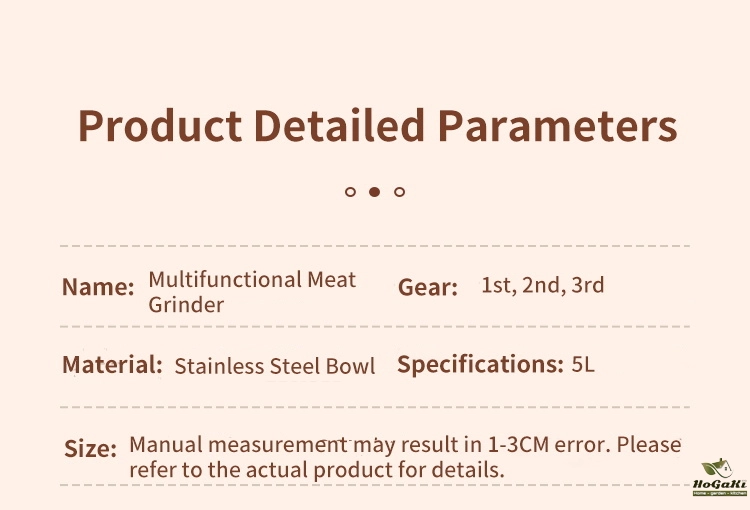Select the Multifunctional Meat Grinder text
The height and width of the screenshot is (510, 750).
[x=252, y=292]
